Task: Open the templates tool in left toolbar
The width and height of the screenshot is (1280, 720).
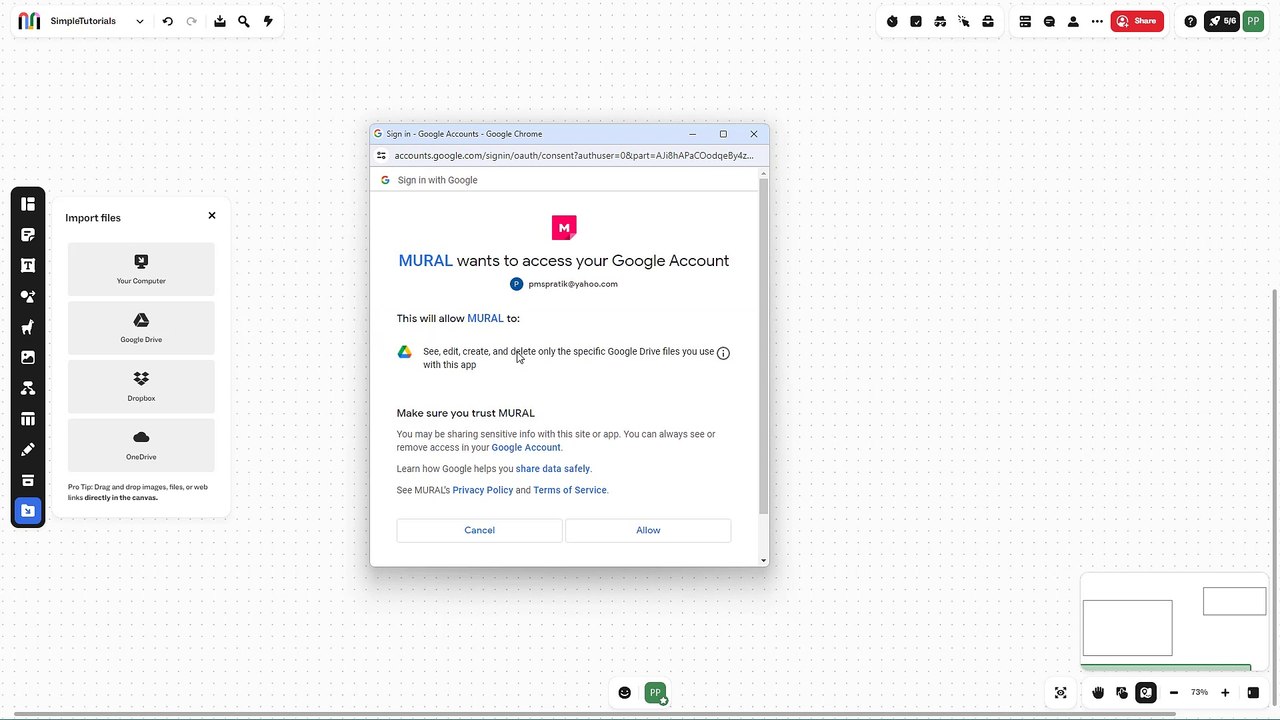Action: coord(28,204)
